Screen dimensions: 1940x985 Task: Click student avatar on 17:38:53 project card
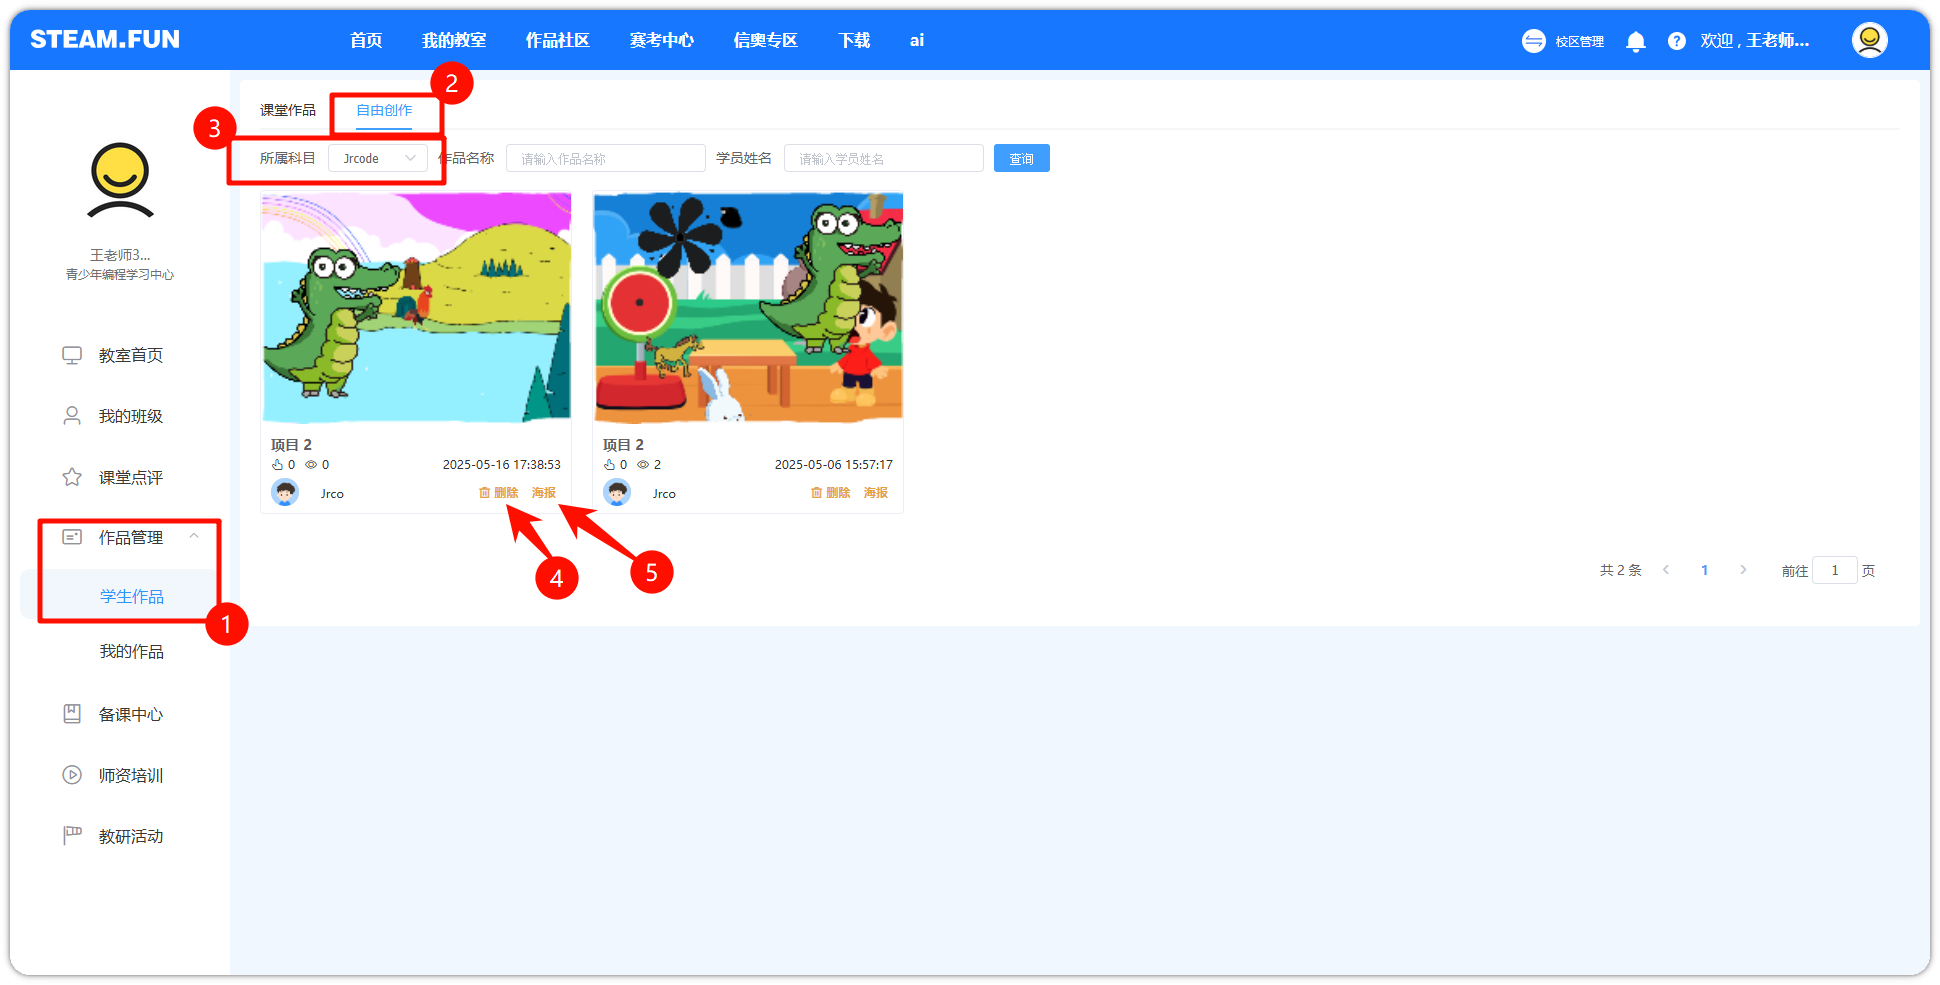tap(285, 493)
